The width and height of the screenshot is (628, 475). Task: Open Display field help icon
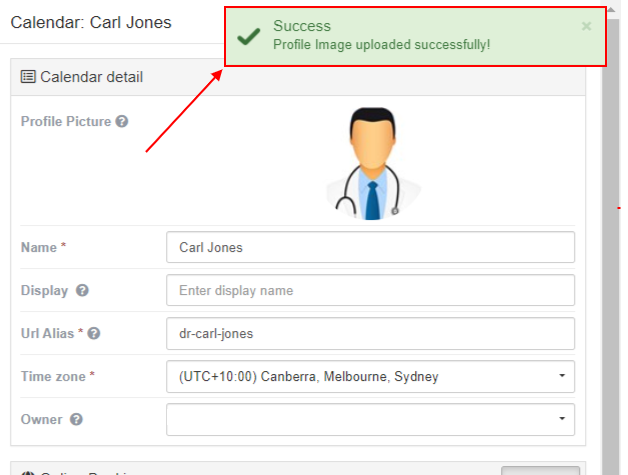[82, 290]
